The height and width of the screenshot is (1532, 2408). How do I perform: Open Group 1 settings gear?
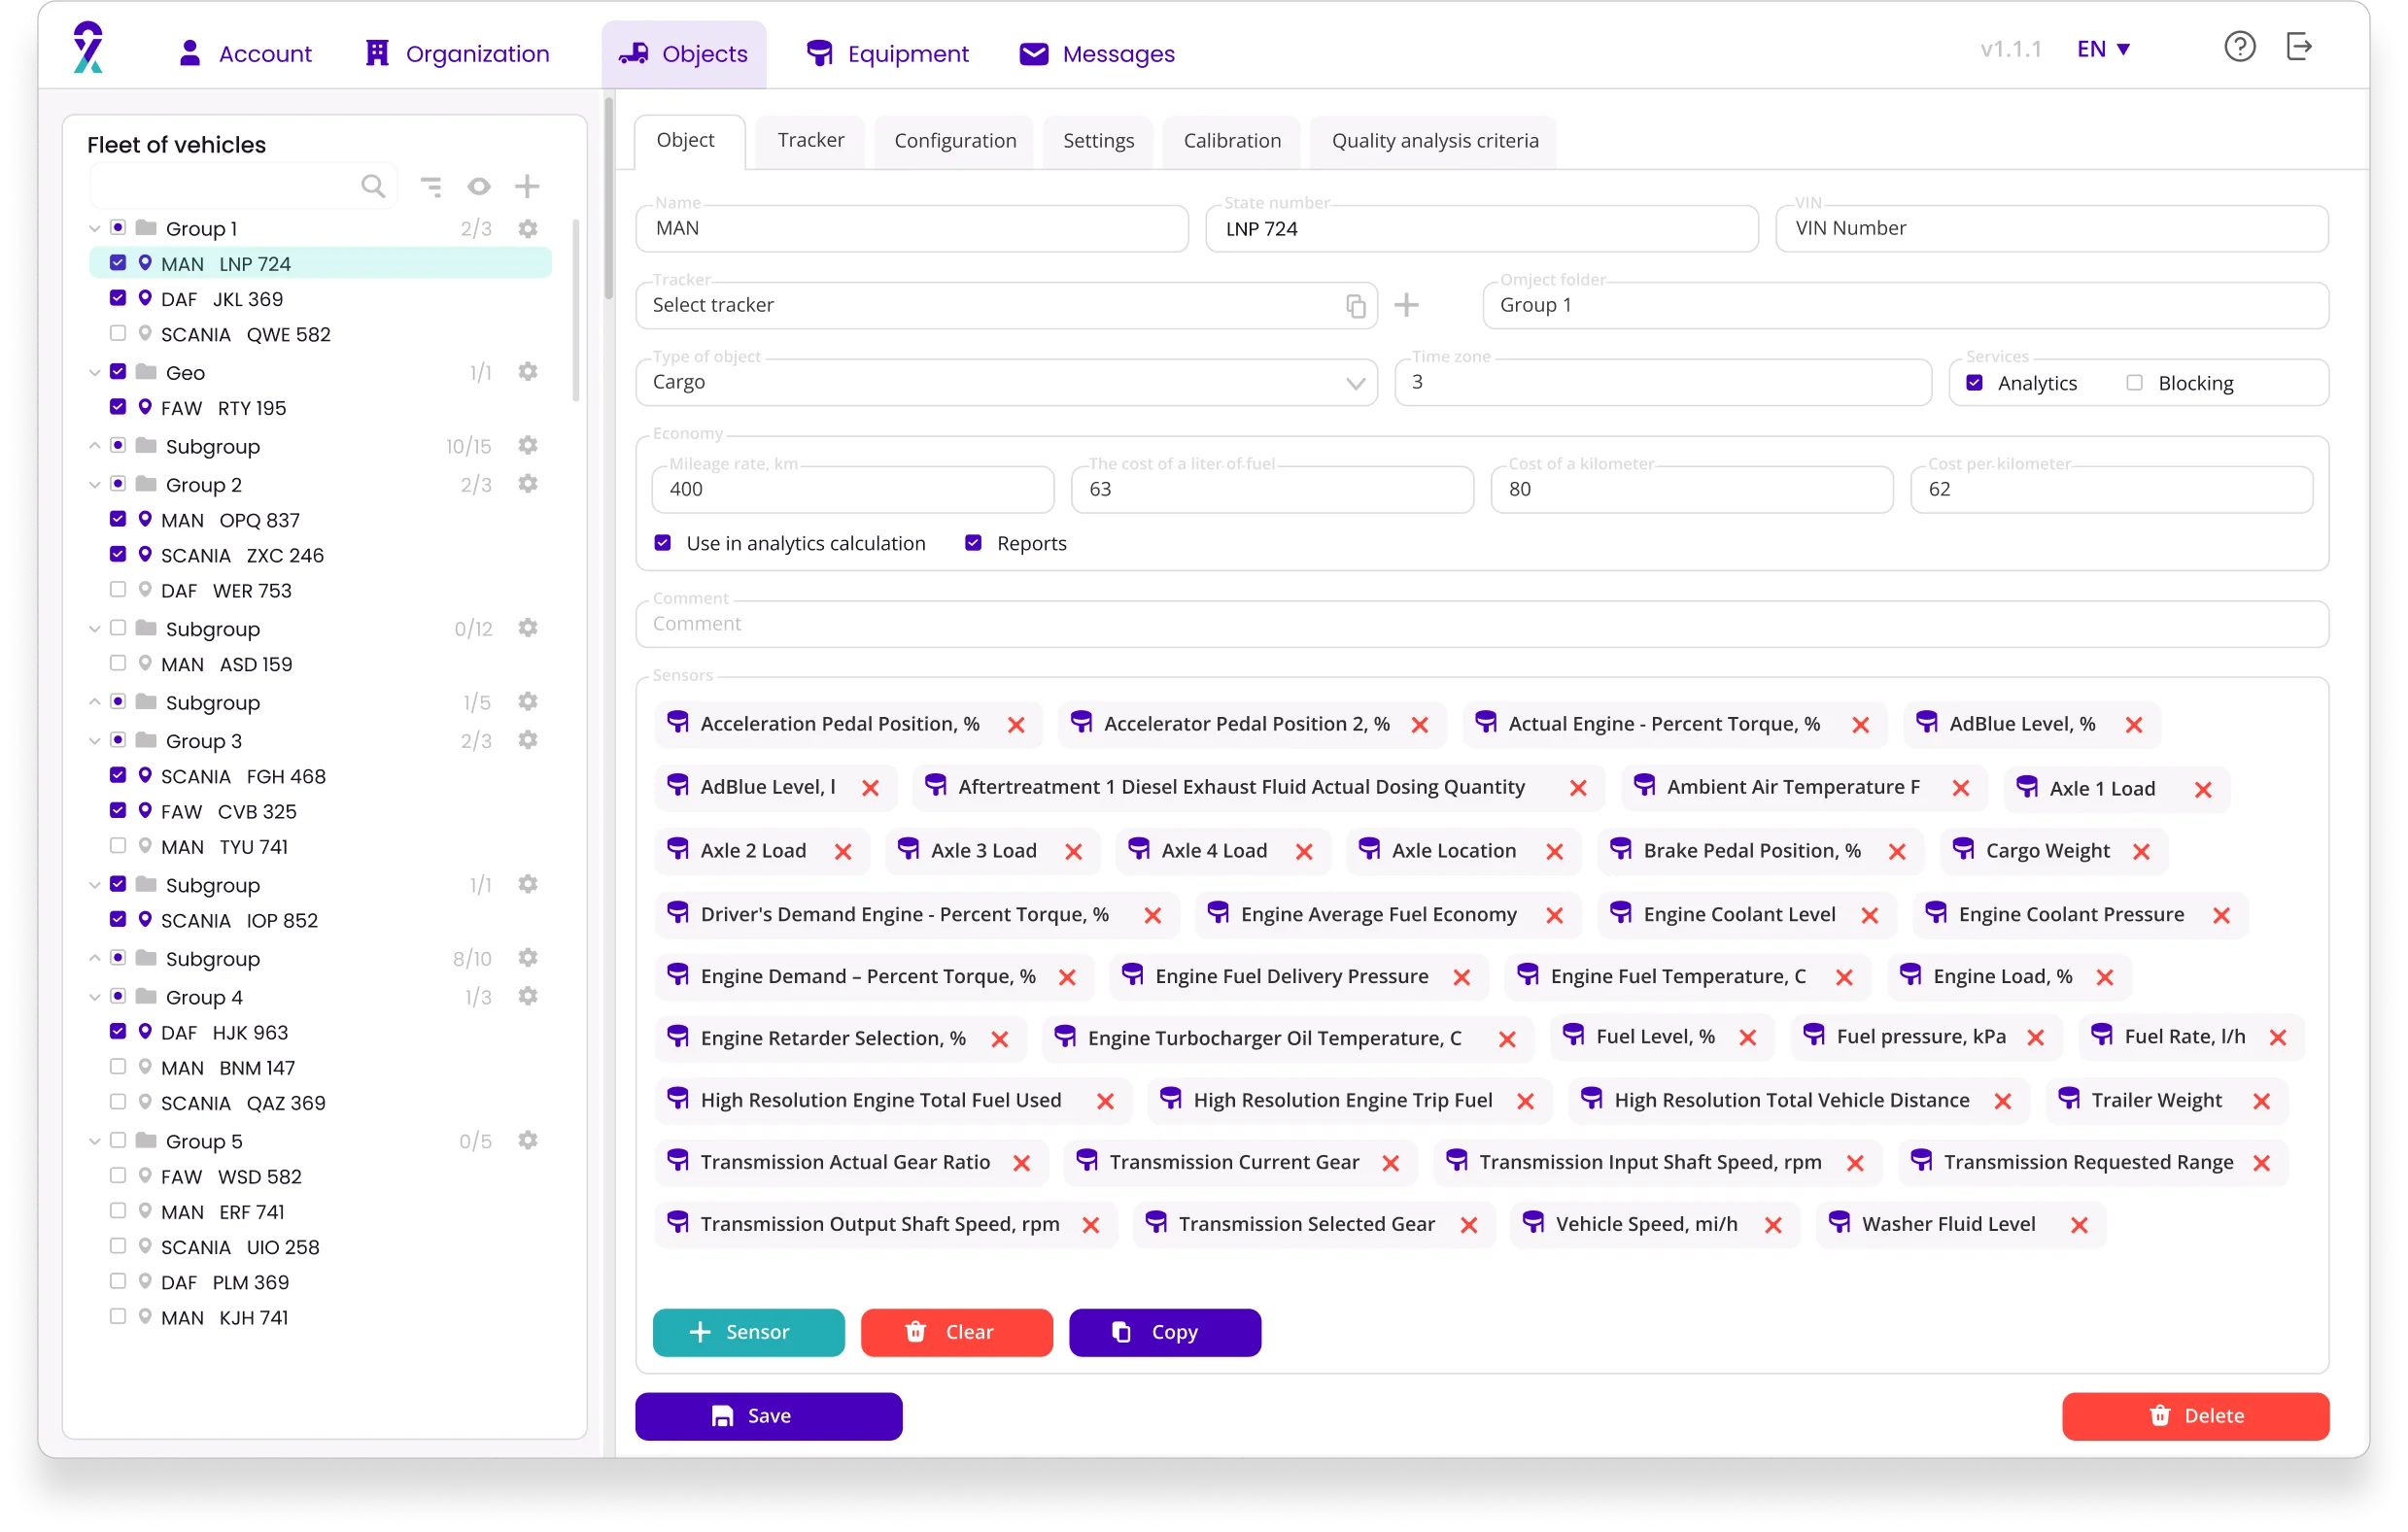[x=528, y=229]
